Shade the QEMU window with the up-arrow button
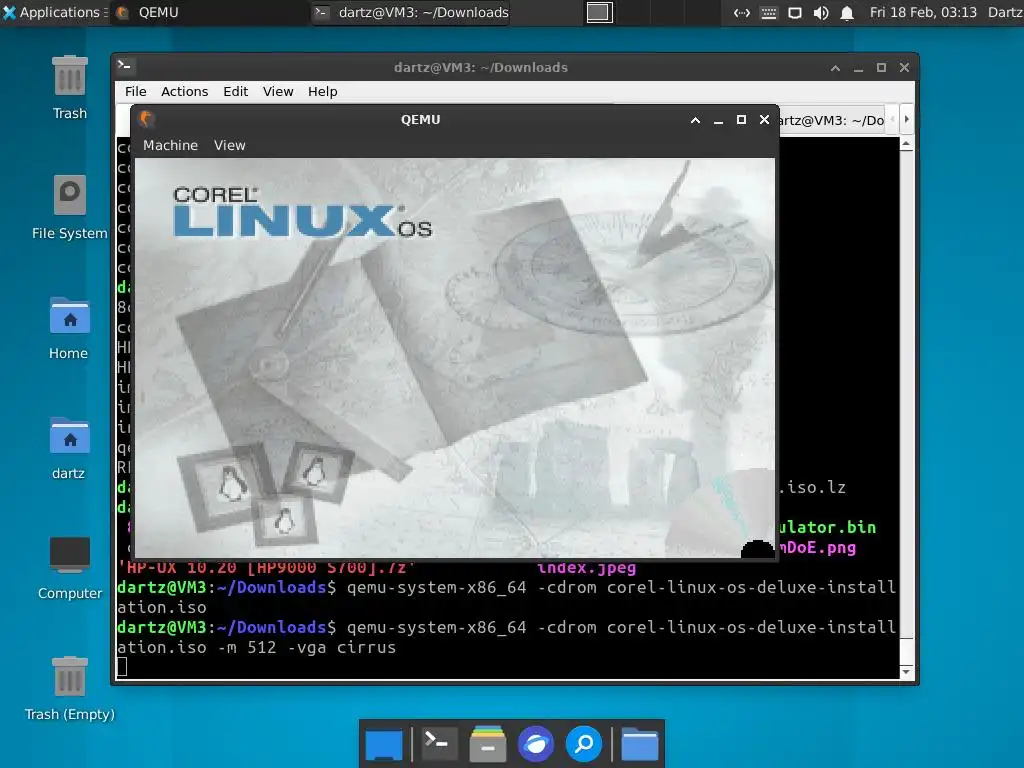Screen dimensions: 1024x768 (x=696, y=120)
